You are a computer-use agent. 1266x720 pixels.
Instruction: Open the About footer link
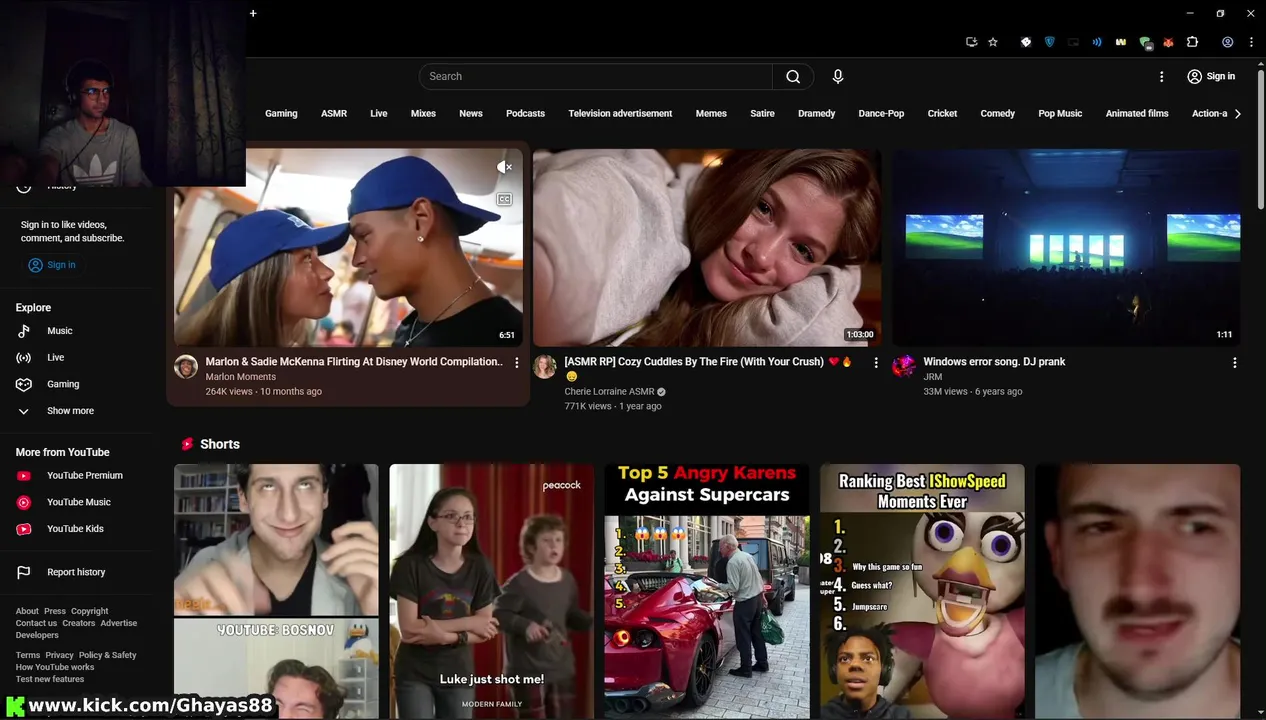(x=27, y=611)
